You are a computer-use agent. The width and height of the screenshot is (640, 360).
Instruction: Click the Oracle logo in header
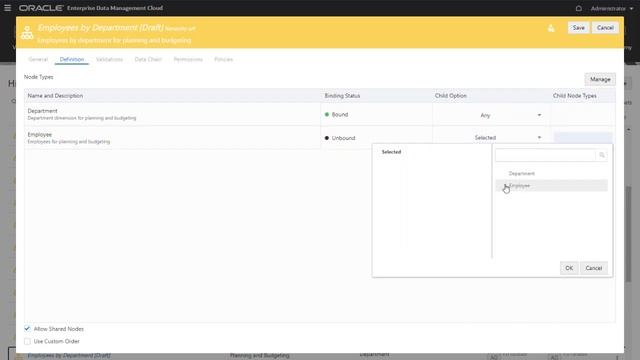[41, 8]
